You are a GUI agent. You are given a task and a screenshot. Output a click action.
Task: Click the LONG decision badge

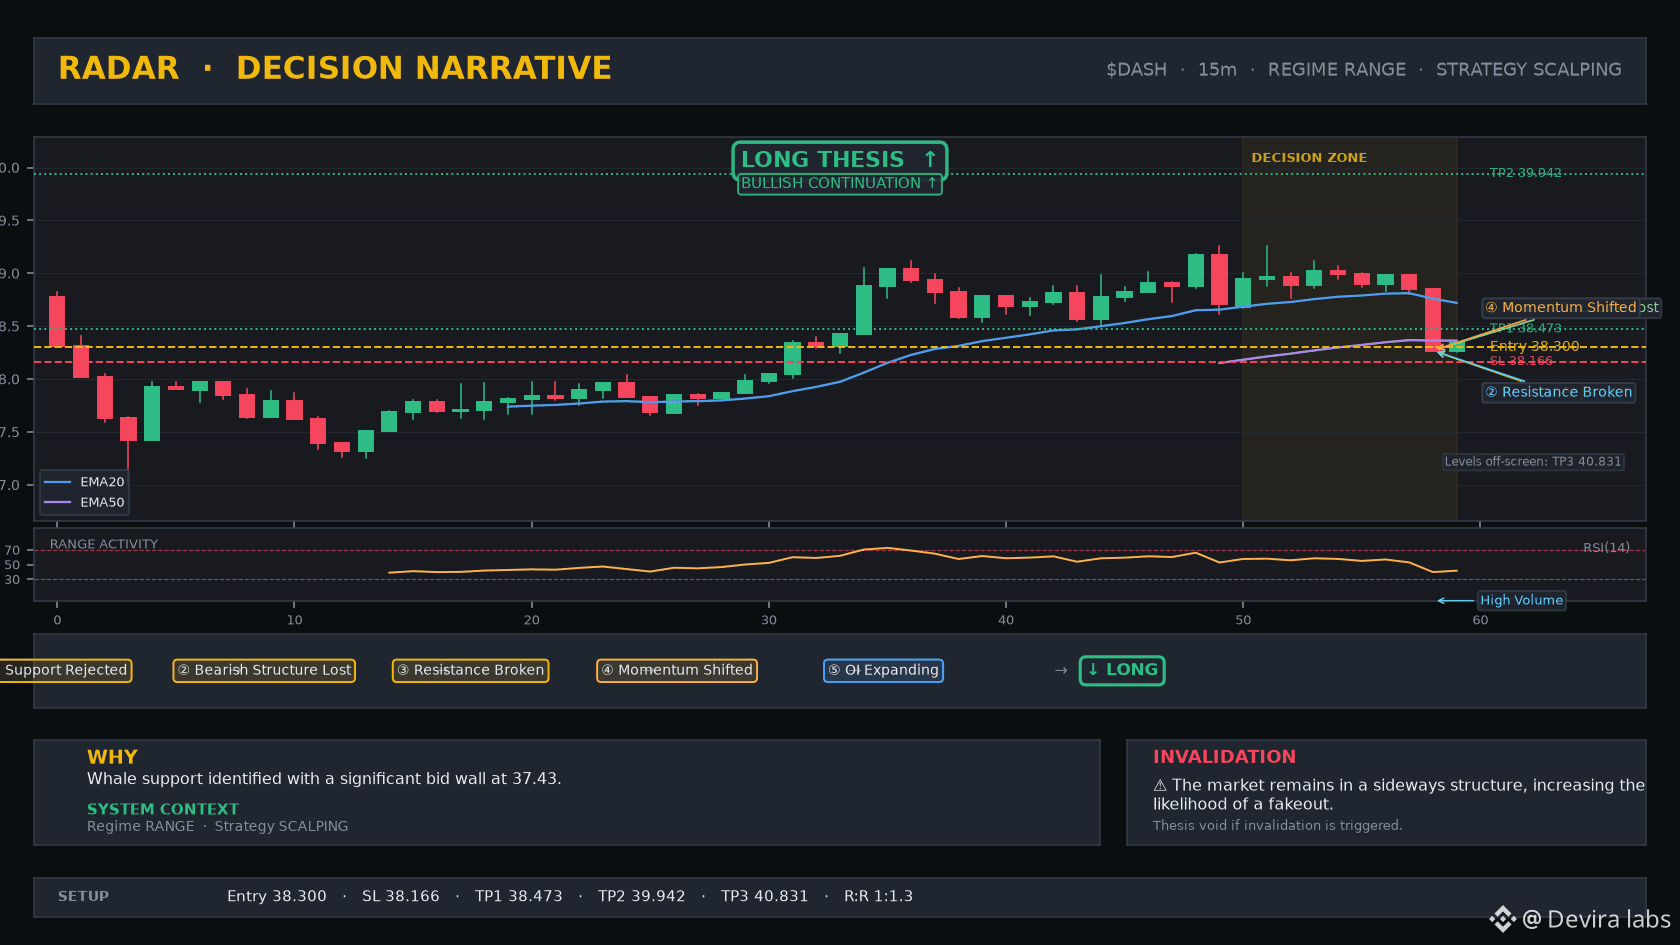point(1122,670)
